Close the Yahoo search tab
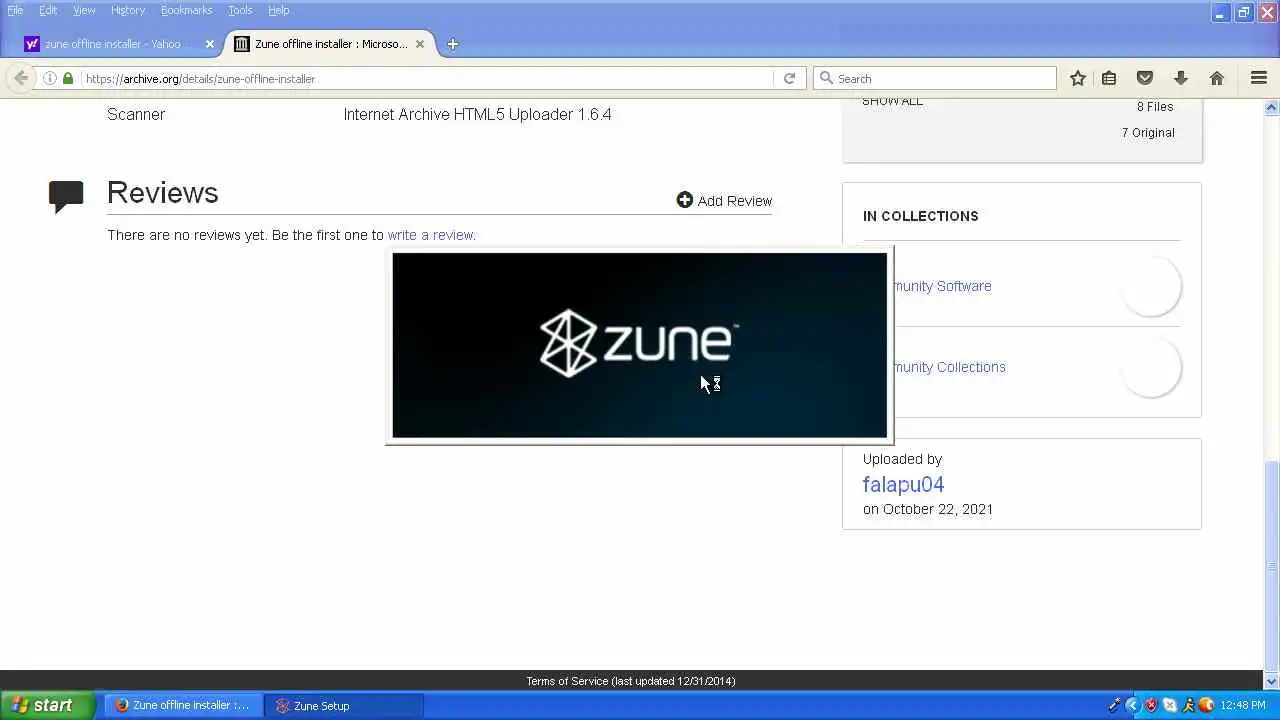This screenshot has width=1280, height=720. pyautogui.click(x=210, y=44)
